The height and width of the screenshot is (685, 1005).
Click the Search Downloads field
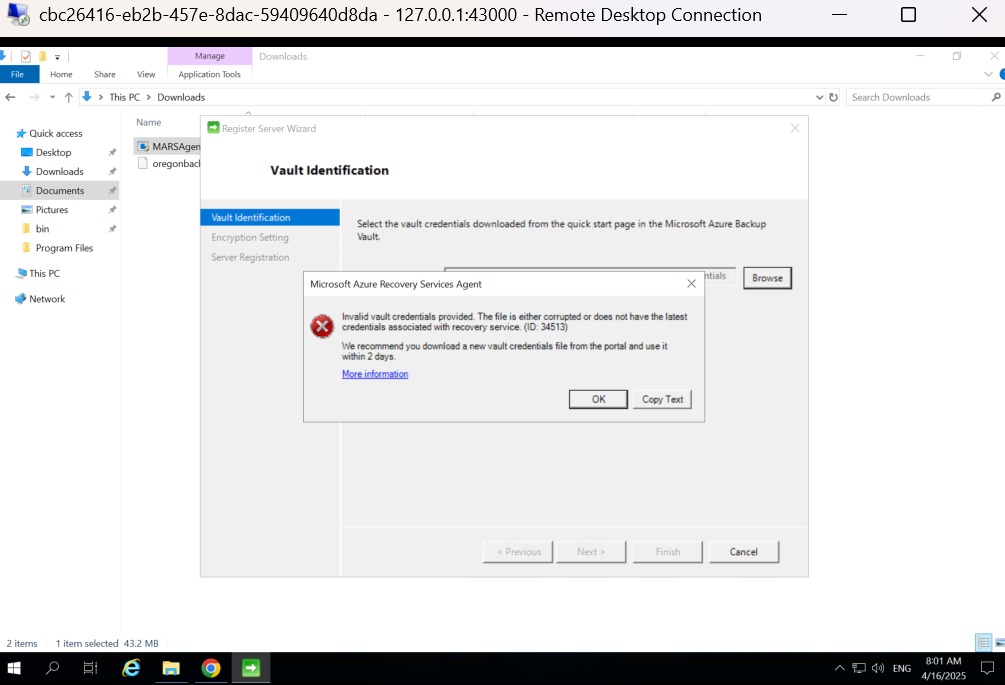(918, 97)
